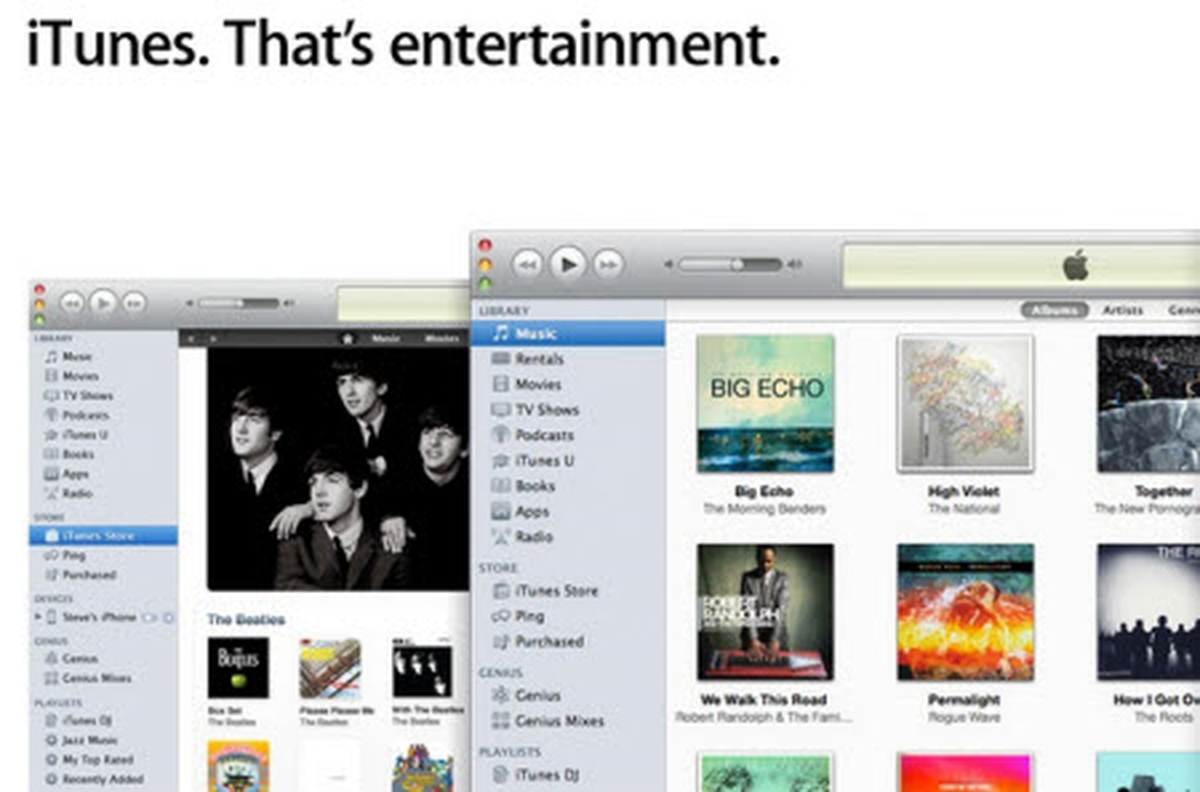Open the Big Echo album cover
The width and height of the screenshot is (1200, 792).
coord(765,403)
